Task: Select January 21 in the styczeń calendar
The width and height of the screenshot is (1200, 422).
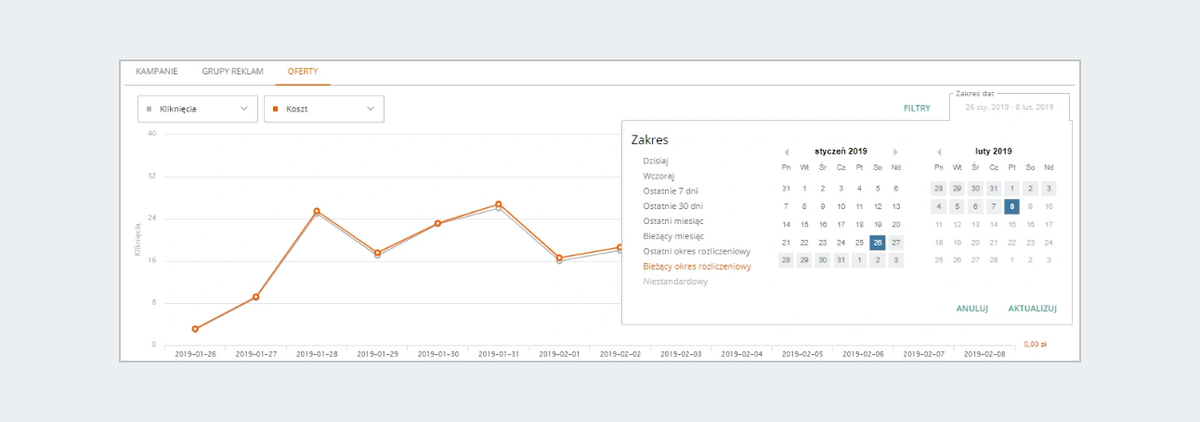Action: [786, 242]
